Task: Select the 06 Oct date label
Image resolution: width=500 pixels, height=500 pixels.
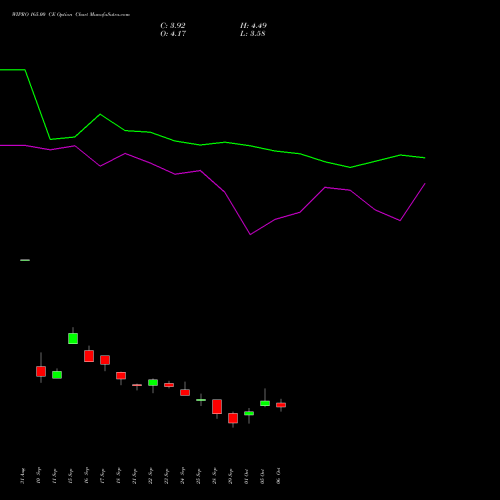Action: 278,476
